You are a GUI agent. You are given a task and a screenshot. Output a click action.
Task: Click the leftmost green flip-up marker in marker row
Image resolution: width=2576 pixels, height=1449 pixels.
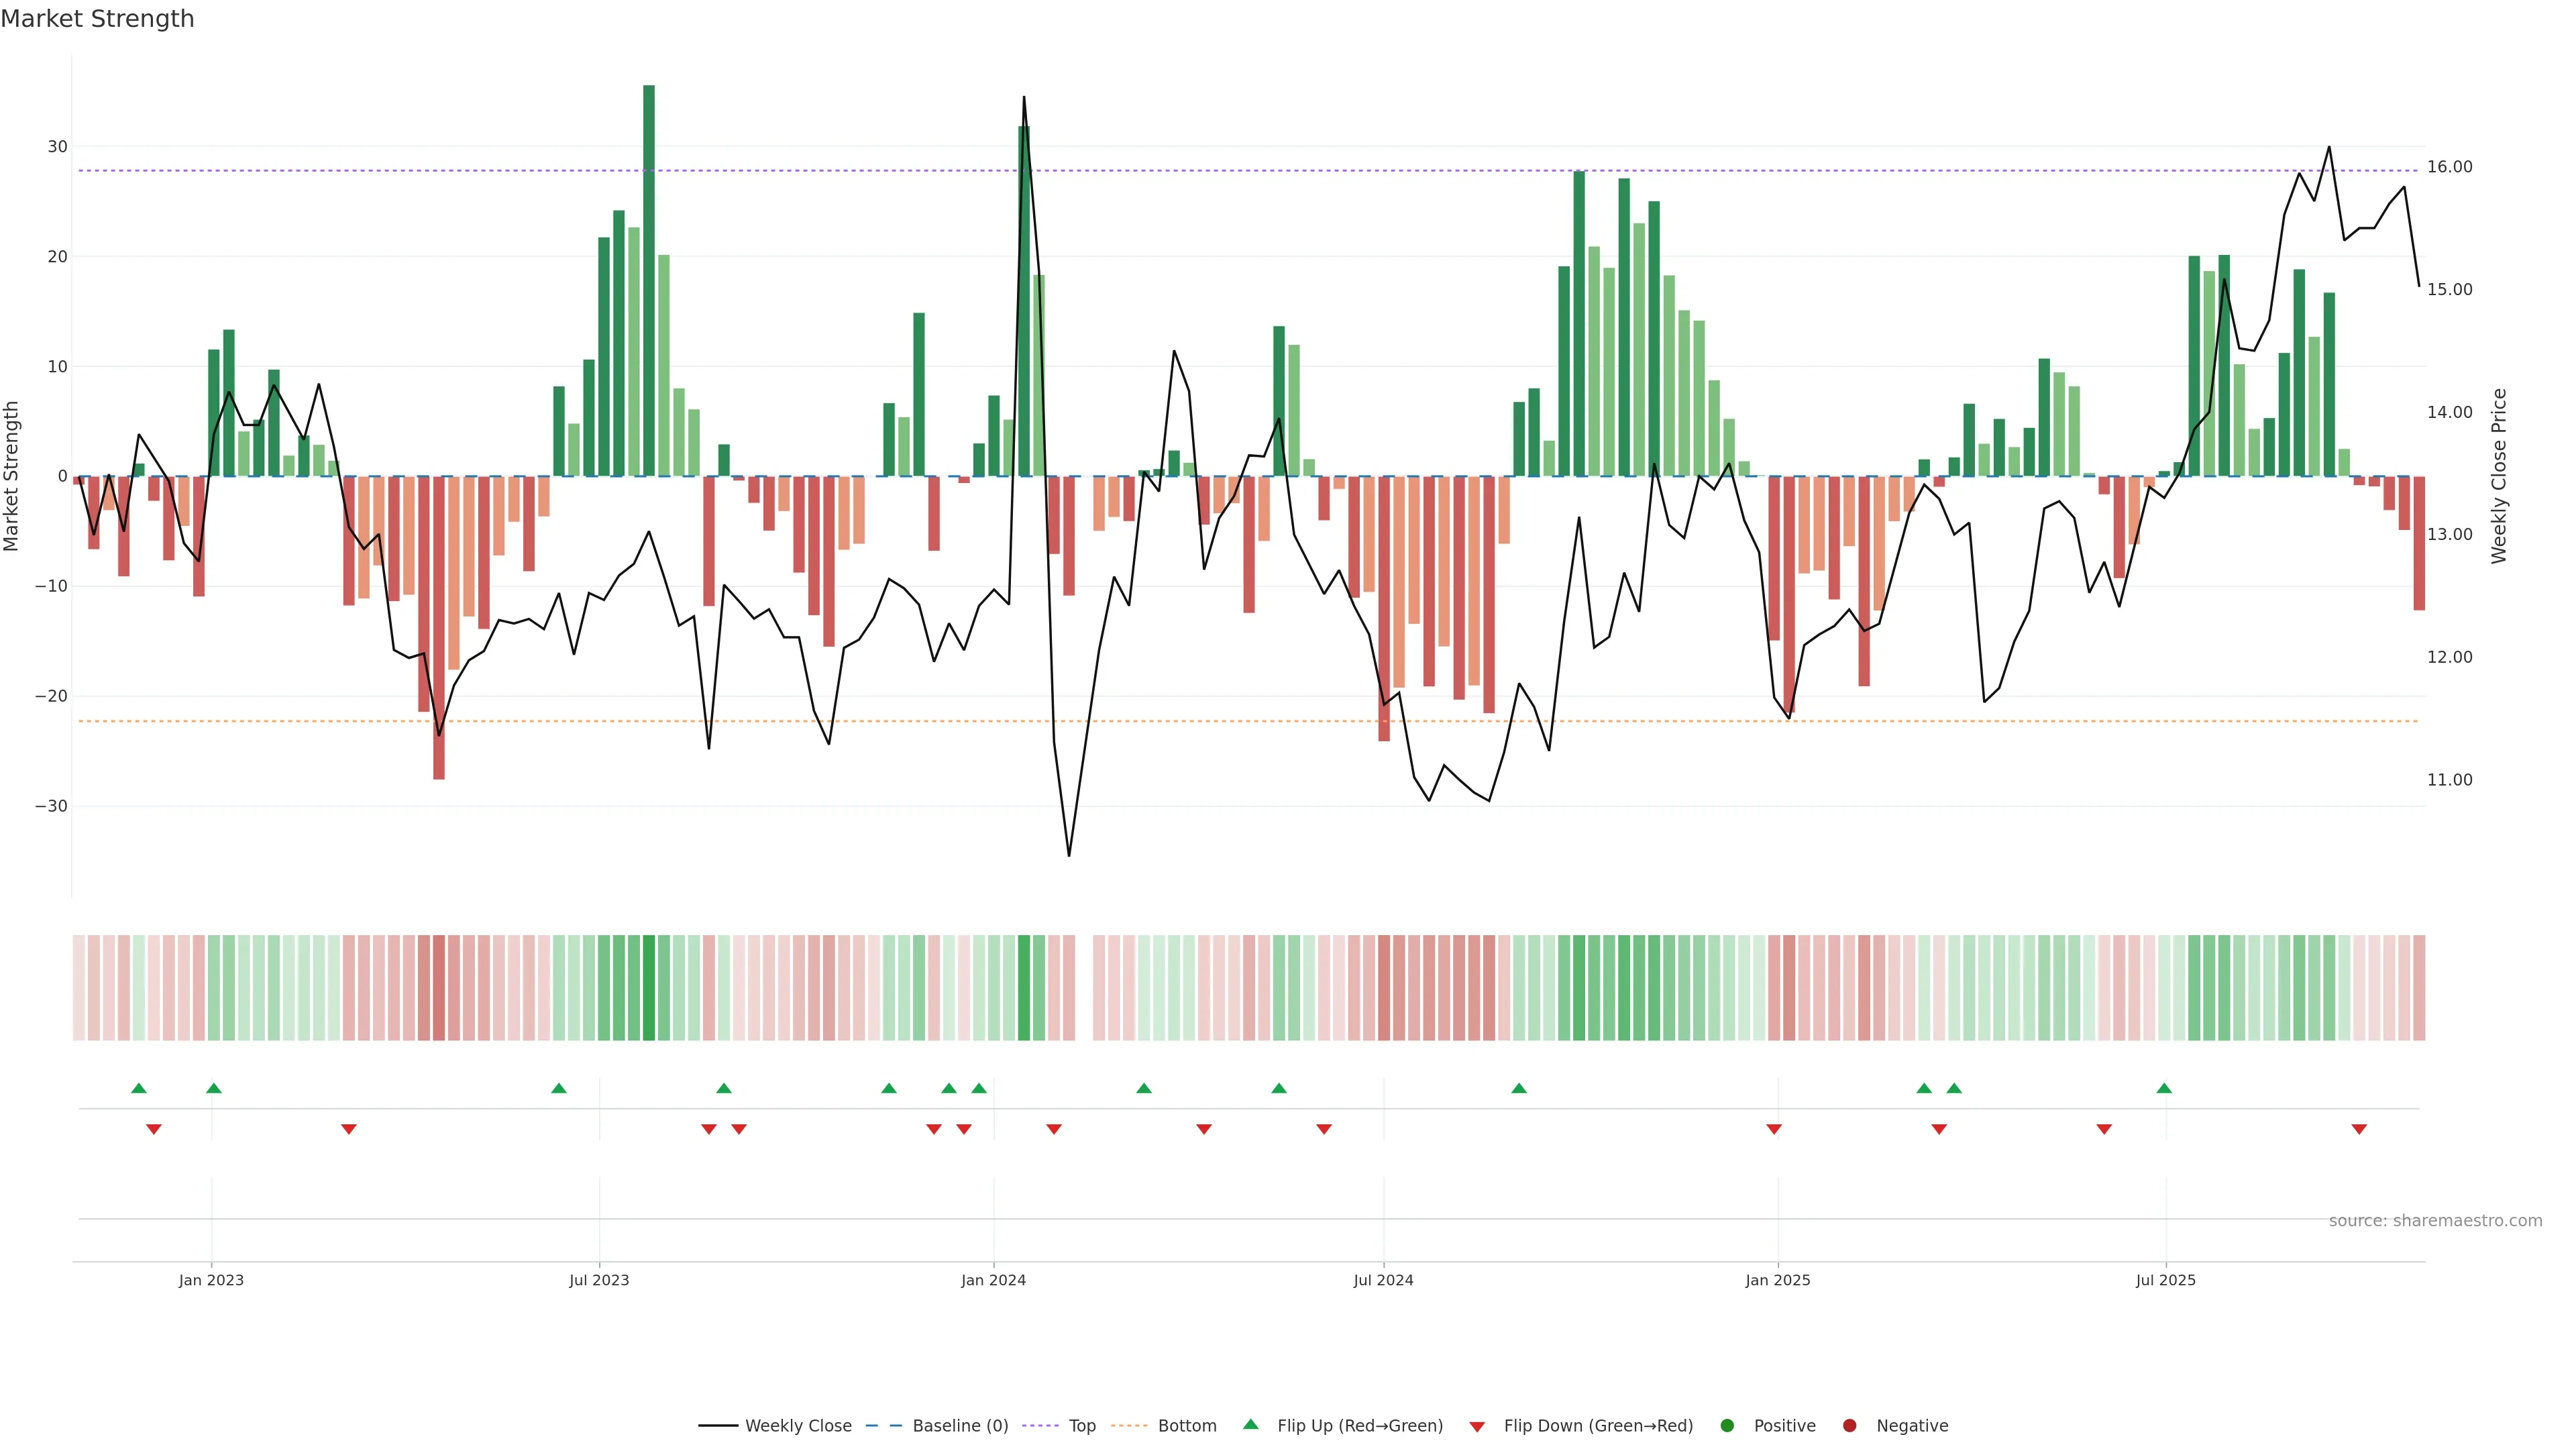(139, 1088)
